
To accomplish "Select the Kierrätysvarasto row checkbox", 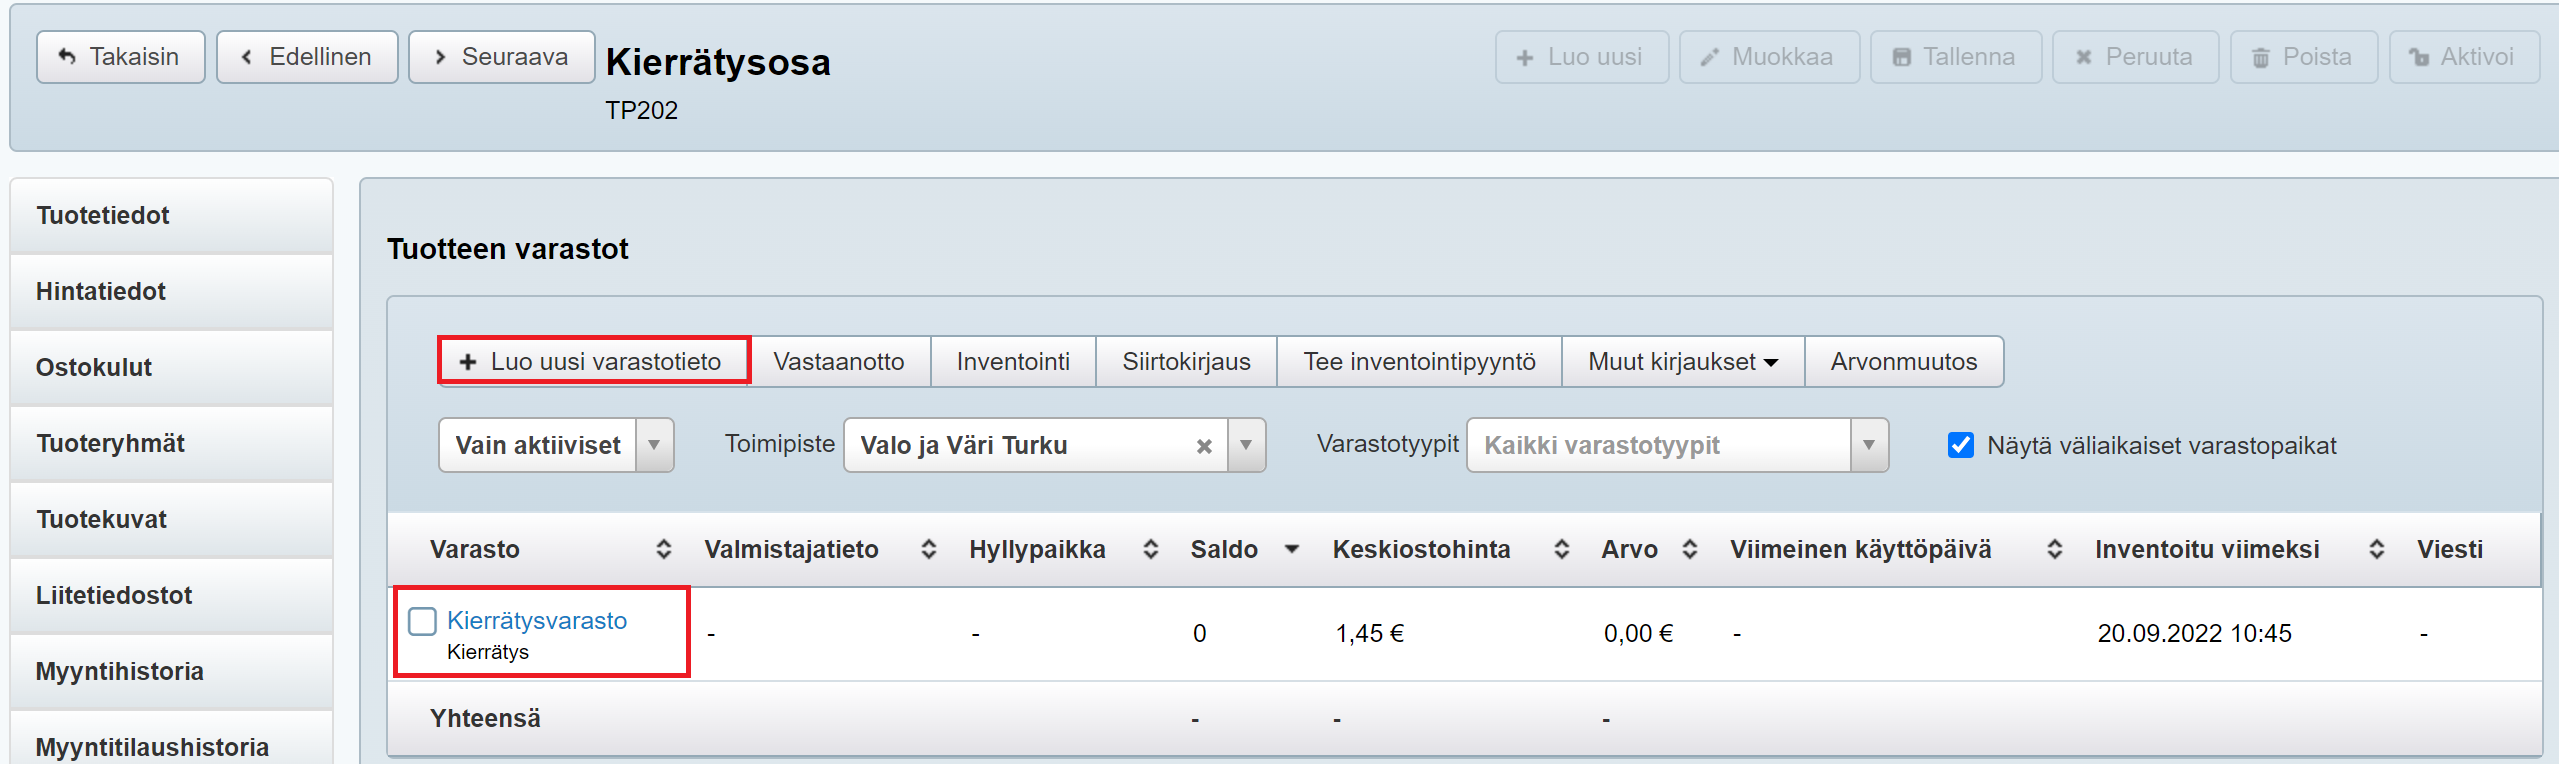I will click(423, 621).
